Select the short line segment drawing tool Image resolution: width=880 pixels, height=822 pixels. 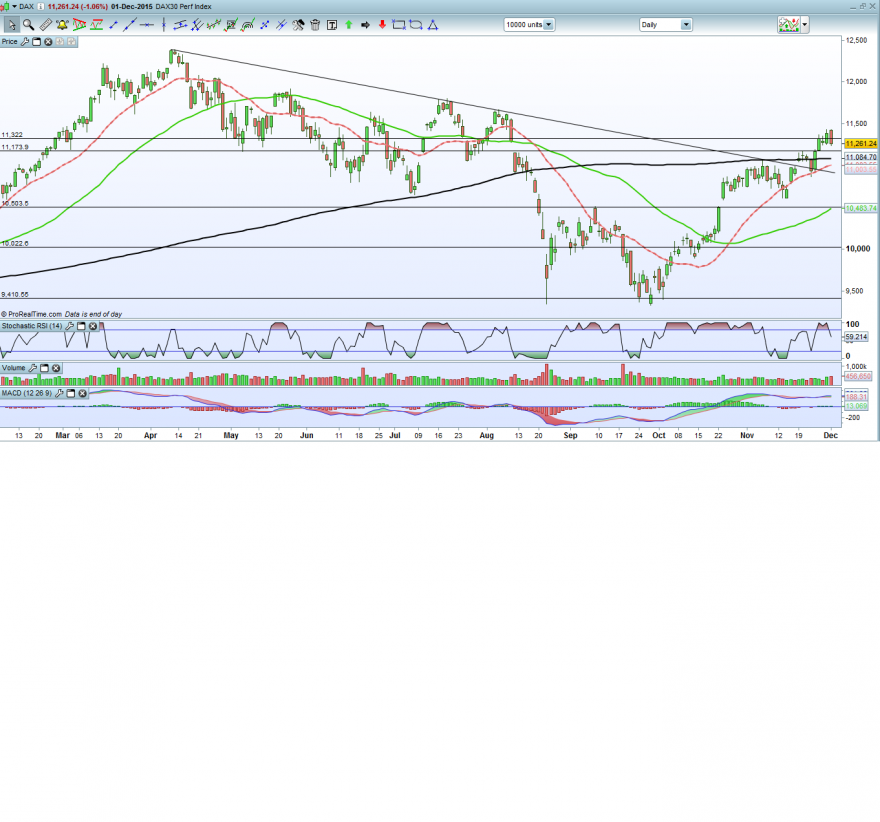pyautogui.click(x=113, y=25)
